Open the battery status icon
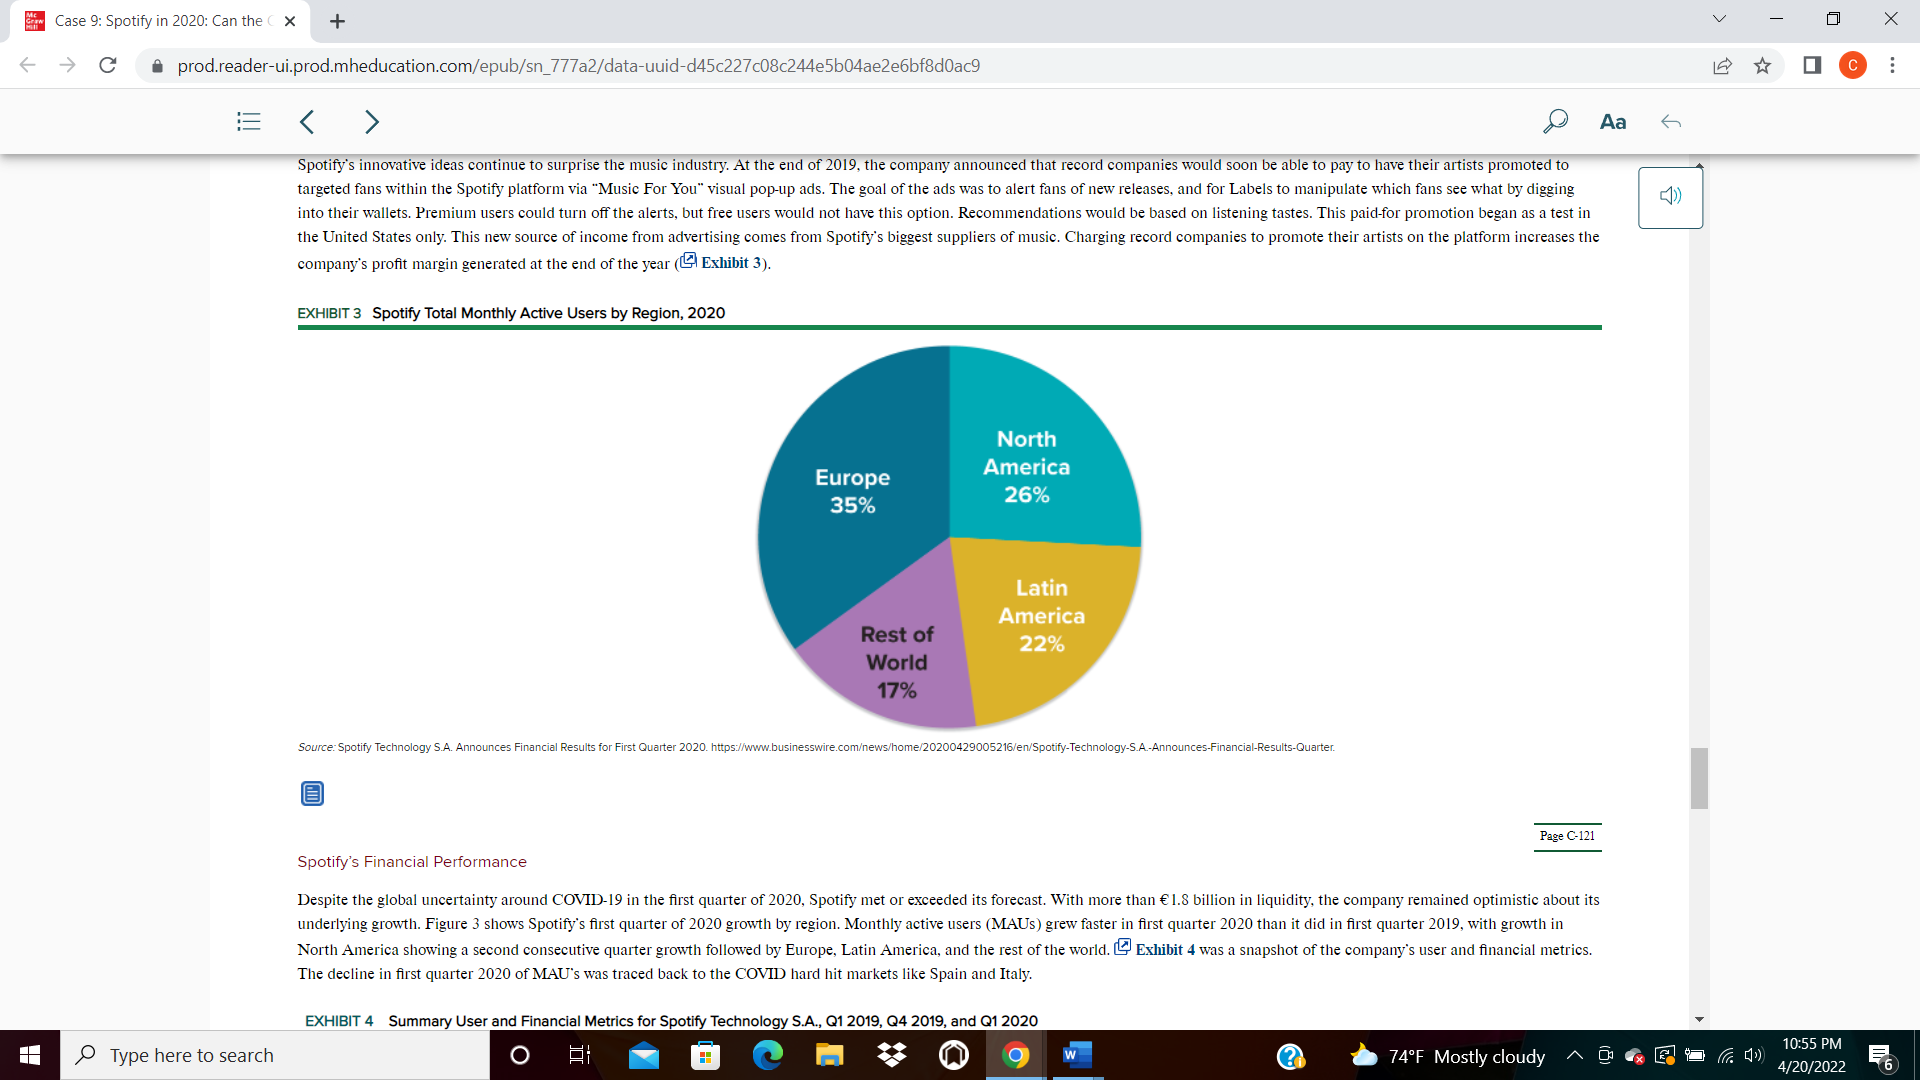Screen dimensions: 1920x1080 click(1695, 1055)
